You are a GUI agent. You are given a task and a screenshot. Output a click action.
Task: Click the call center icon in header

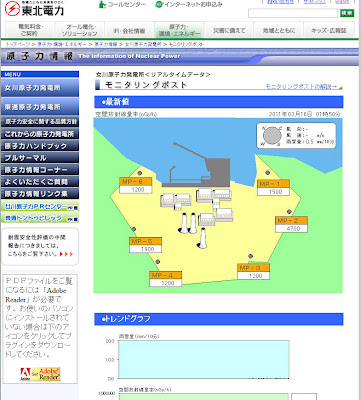pyautogui.click(x=103, y=4)
